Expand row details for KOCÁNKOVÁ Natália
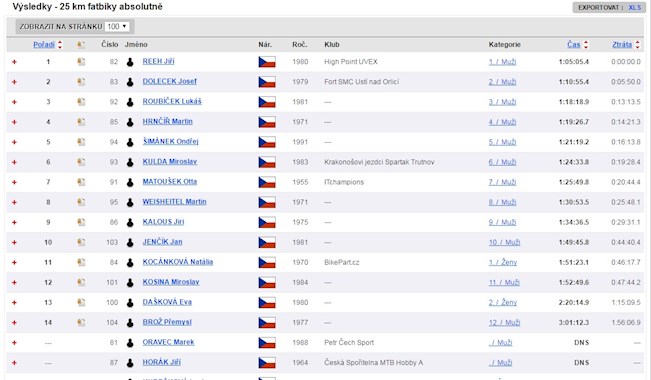 (x=14, y=262)
